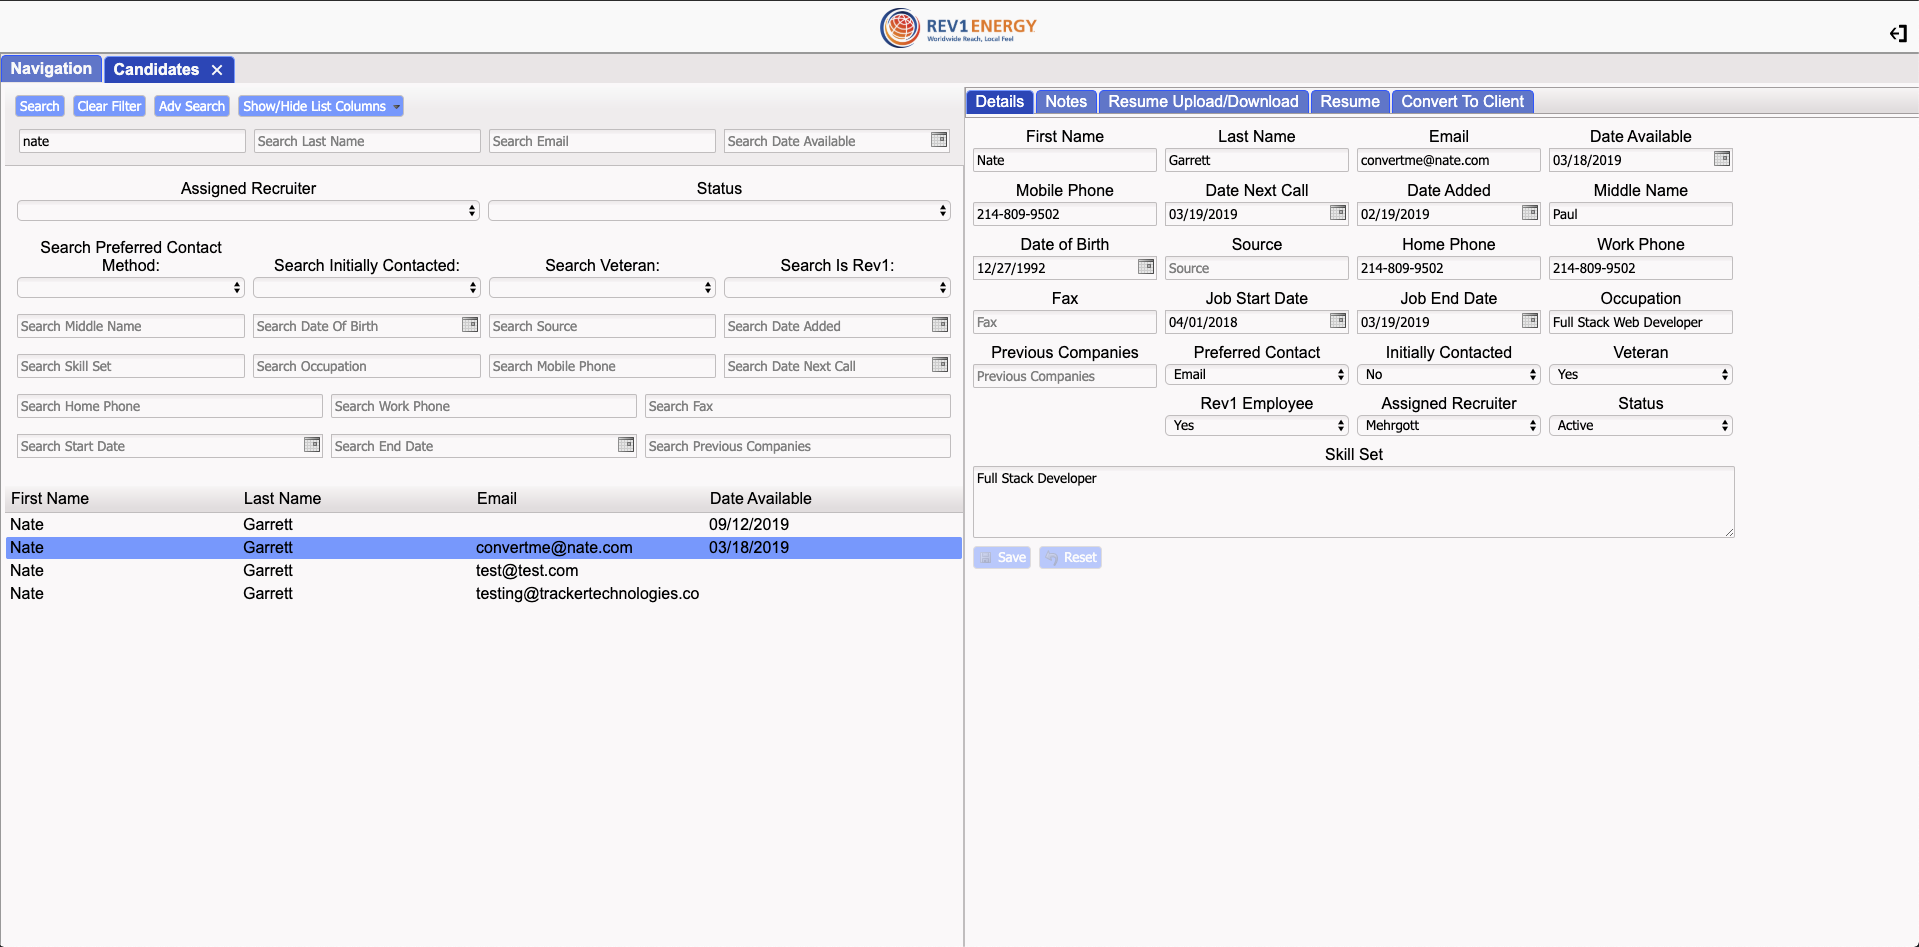Select row with testing@trackertechnologies.co

click(484, 593)
